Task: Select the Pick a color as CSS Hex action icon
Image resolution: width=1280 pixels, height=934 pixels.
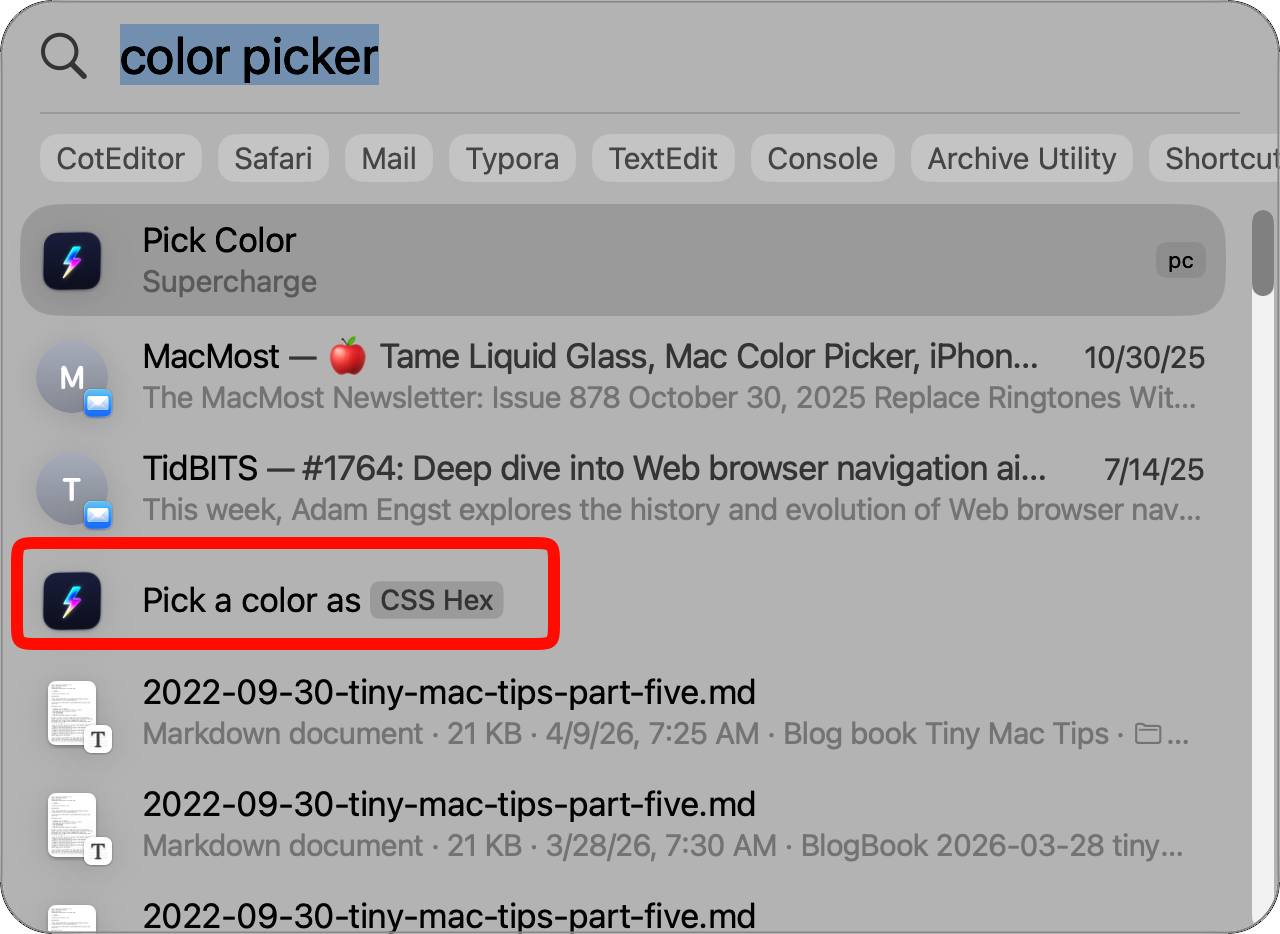Action: [71, 600]
